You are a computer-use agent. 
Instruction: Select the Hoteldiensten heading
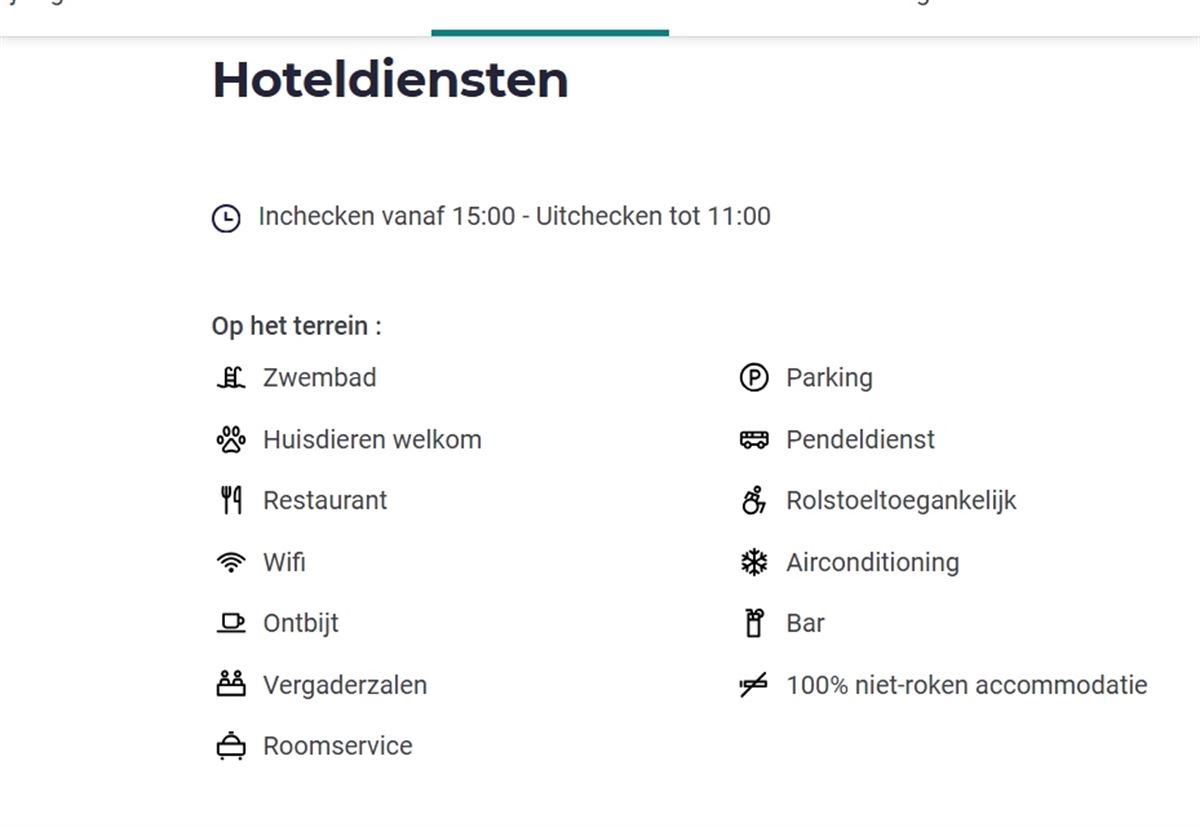pyautogui.click(x=389, y=80)
